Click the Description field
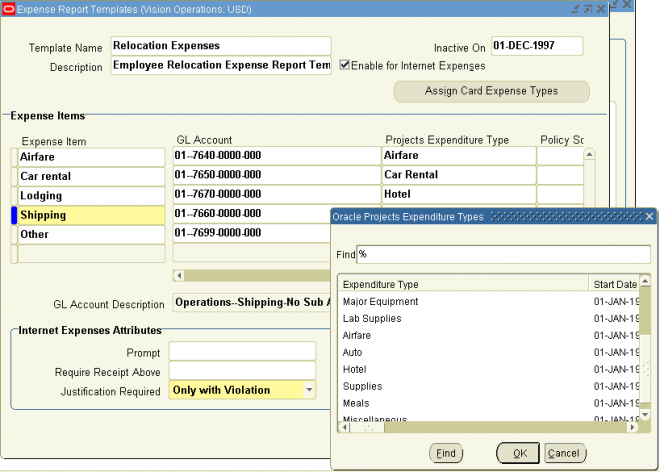The image size is (660, 472). (221, 65)
